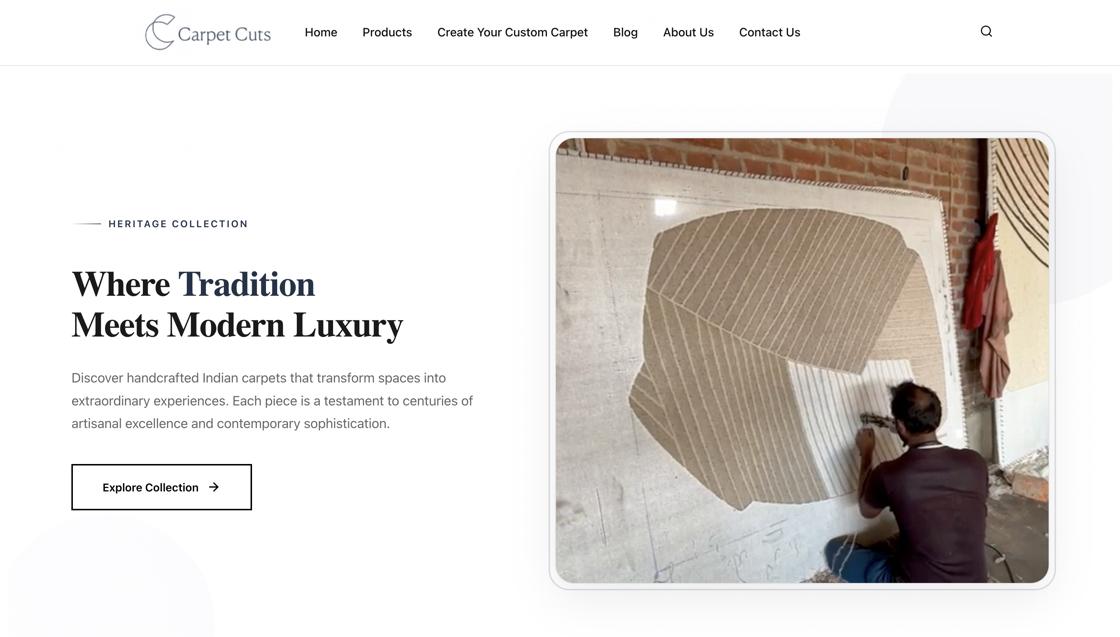Viewport: 1120px width, 637px height.
Task: Click the crescent C logo emblem
Action: tap(160, 32)
